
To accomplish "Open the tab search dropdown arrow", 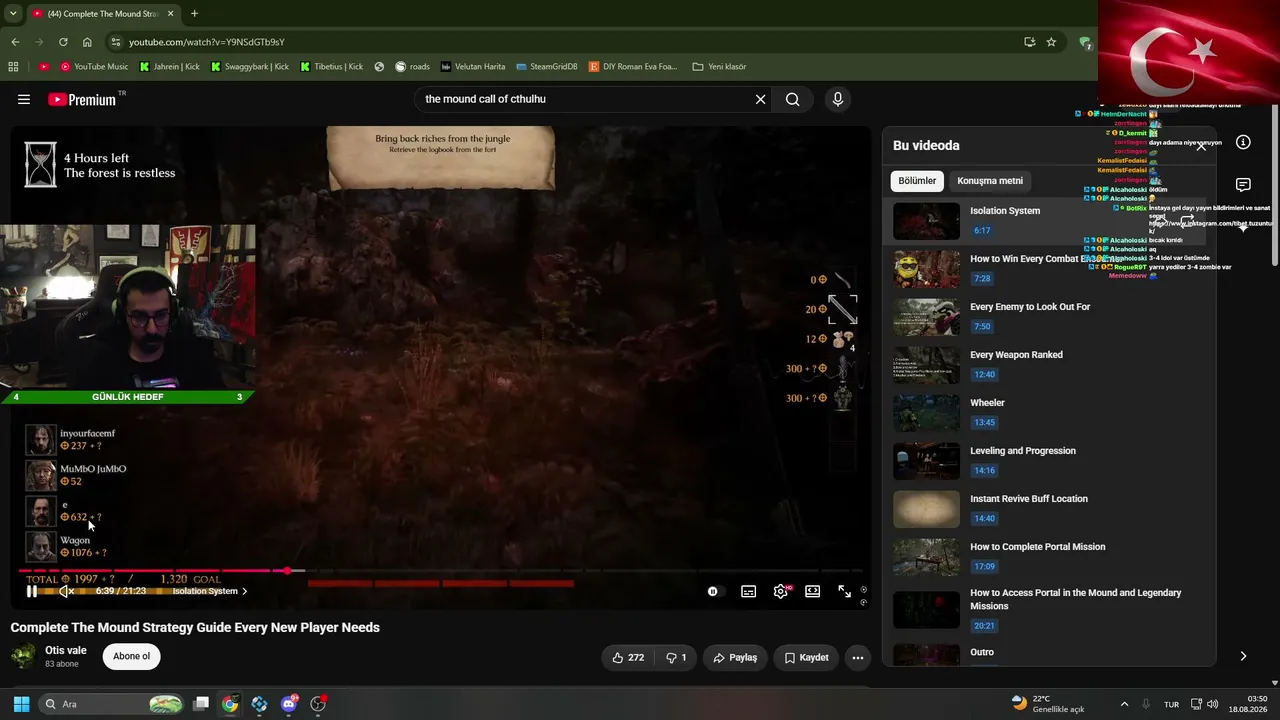I will (13, 14).
